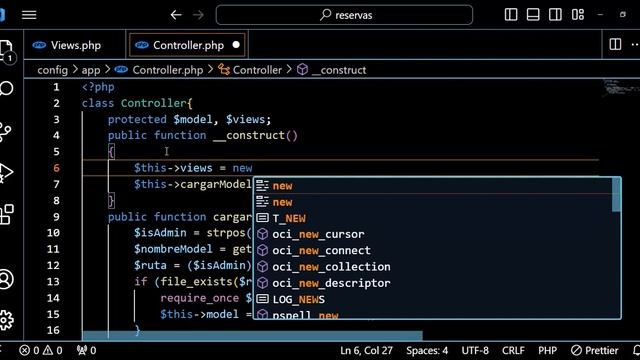
Task: Open Customize Layout options
Action: point(578,15)
